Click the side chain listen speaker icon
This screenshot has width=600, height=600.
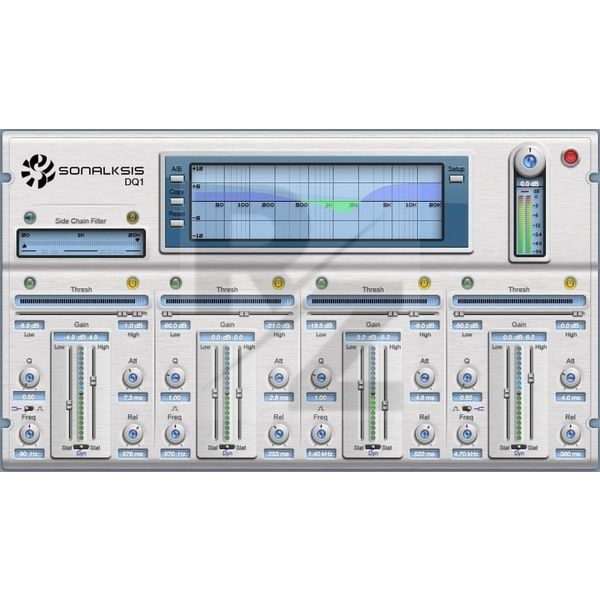tap(30, 218)
